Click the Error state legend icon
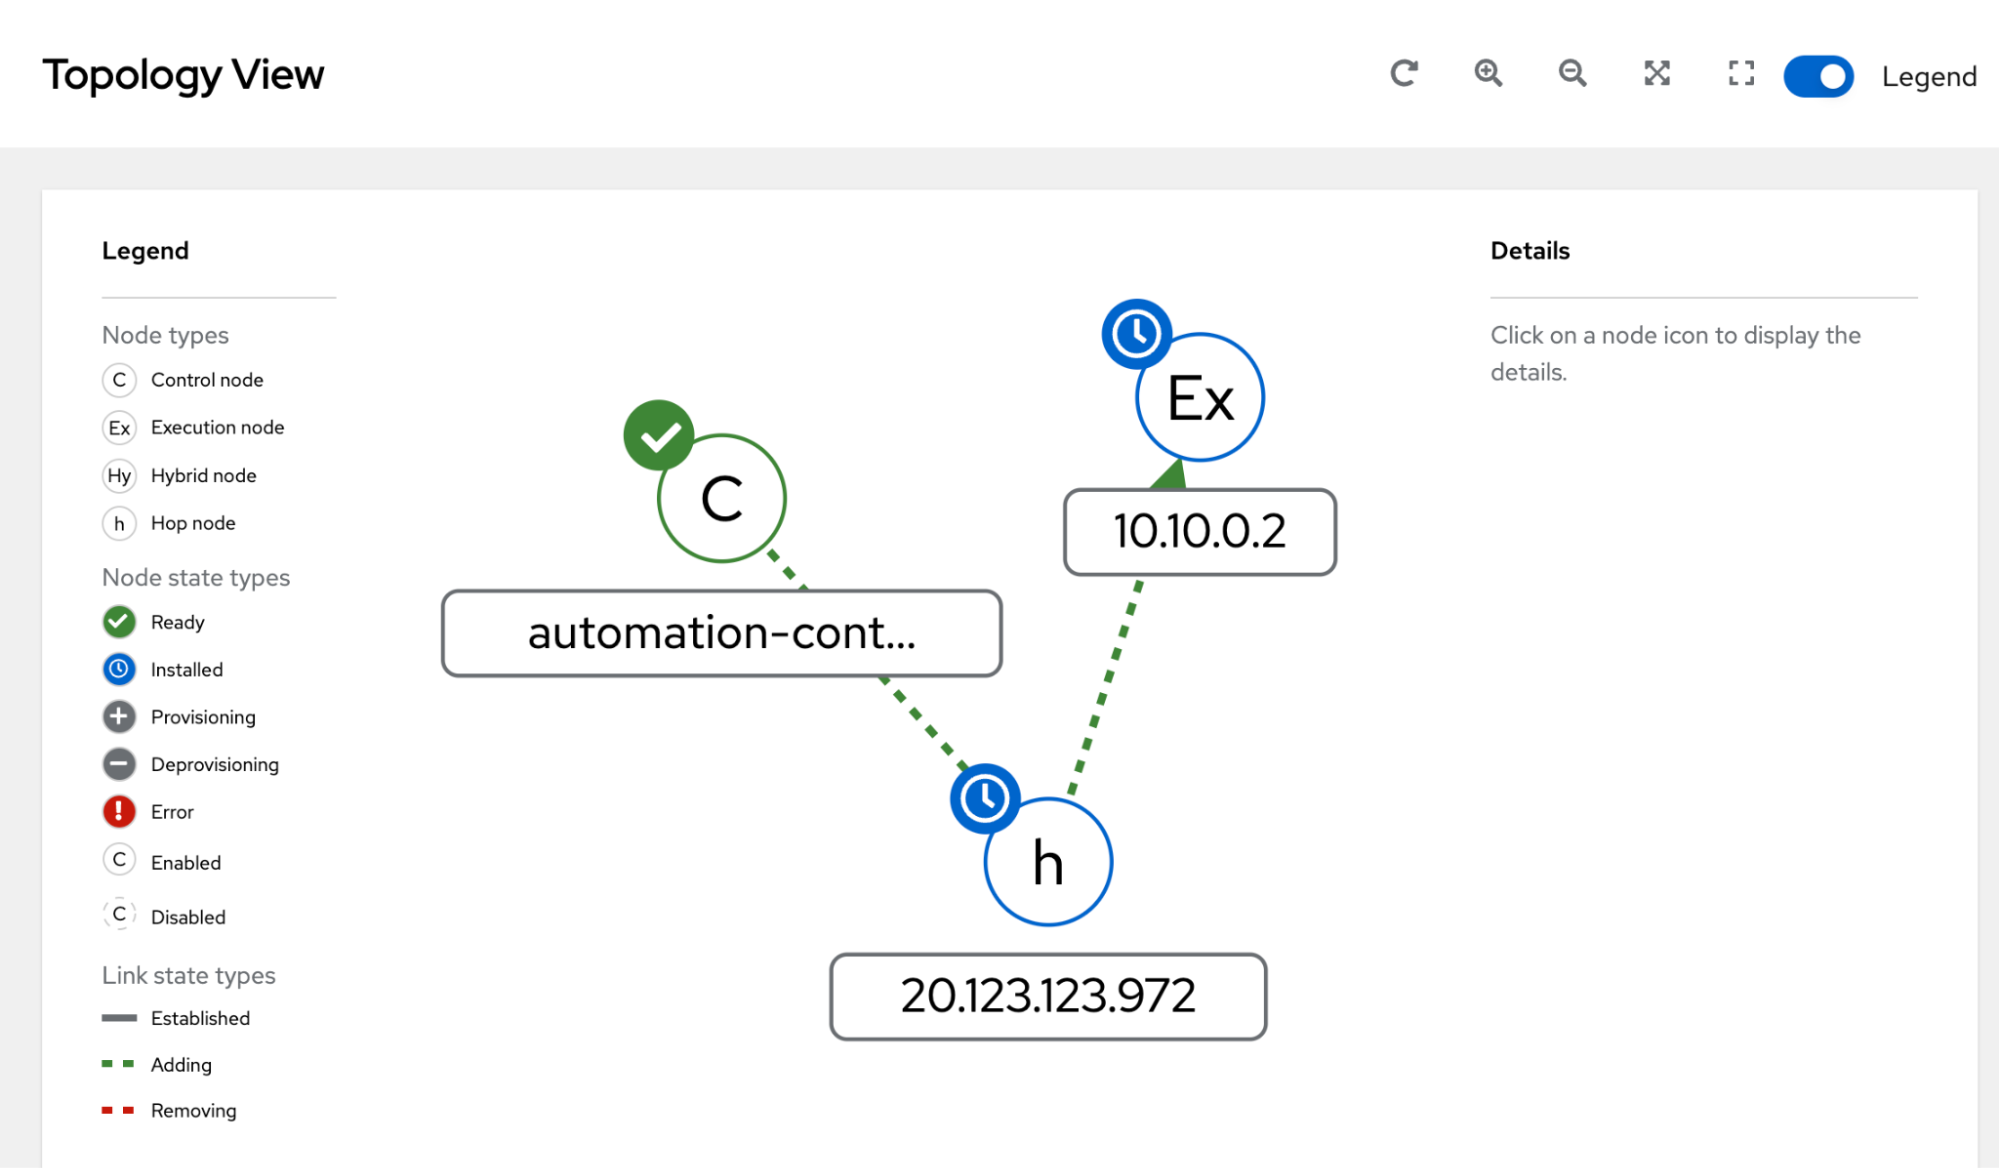Screen dimensions: 1999x1169 click(119, 811)
